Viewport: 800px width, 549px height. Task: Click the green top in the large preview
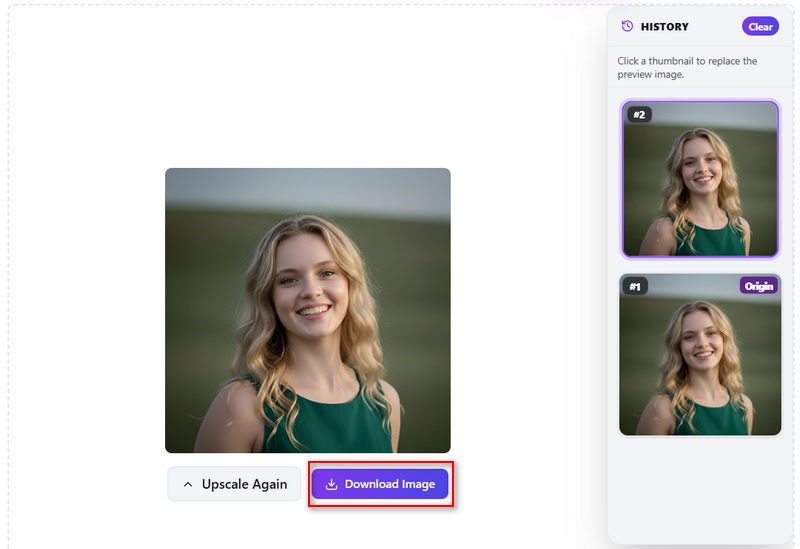coord(327,421)
